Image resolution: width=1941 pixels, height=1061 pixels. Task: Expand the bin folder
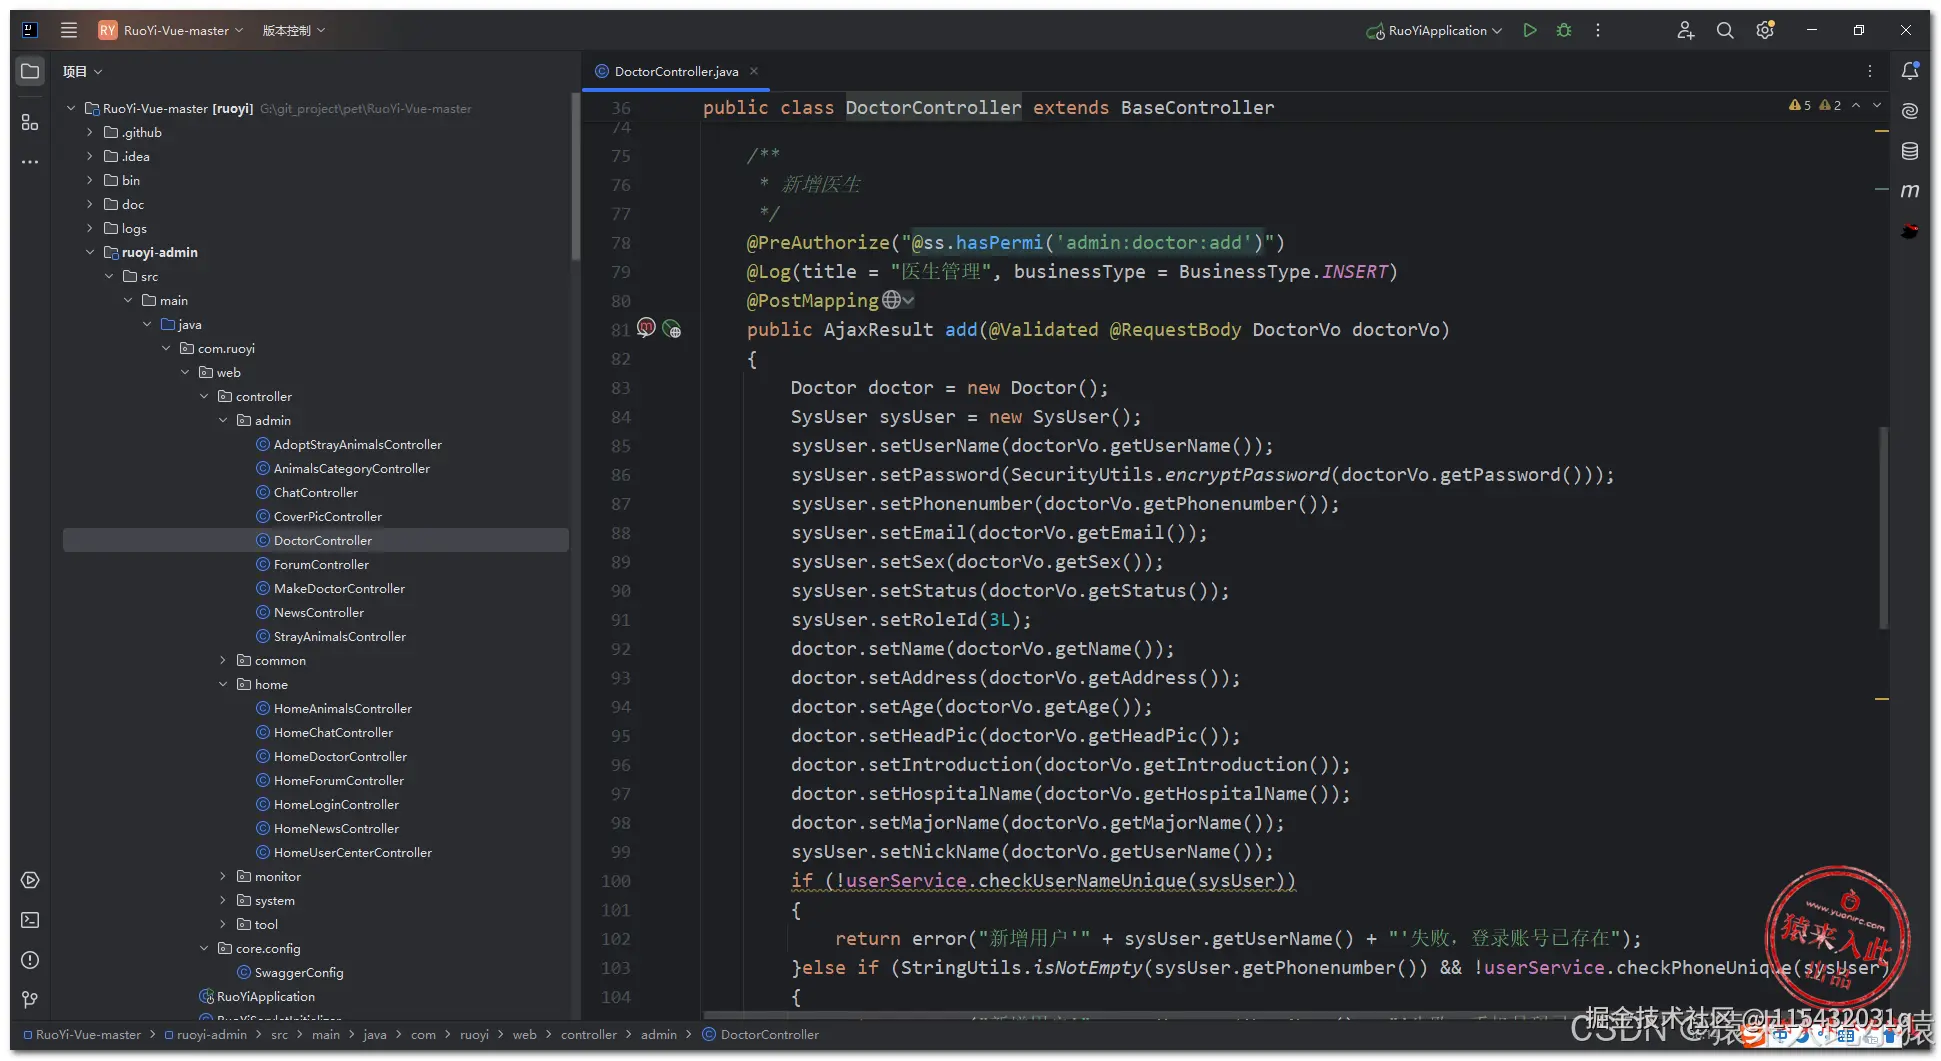tap(90, 180)
